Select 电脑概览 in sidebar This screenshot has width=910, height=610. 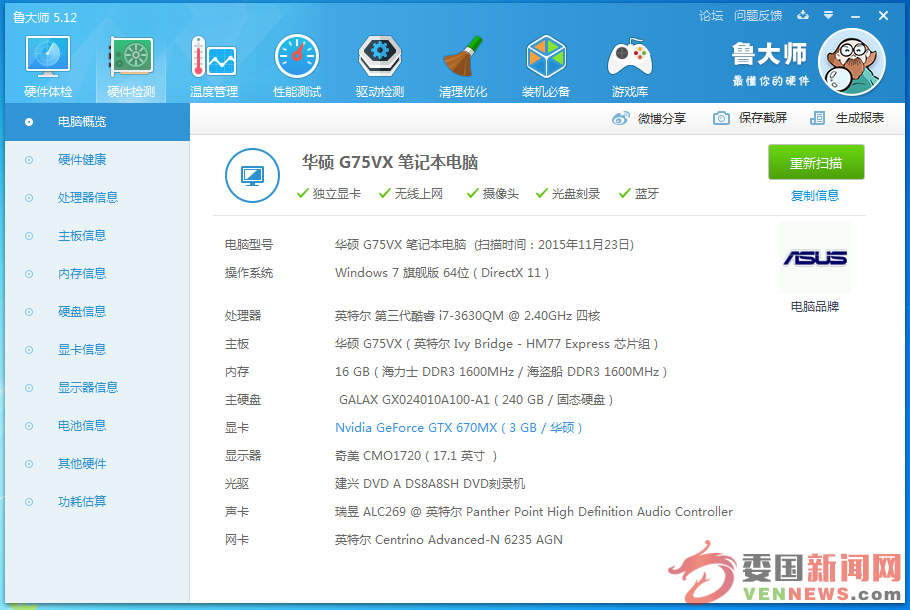click(98, 122)
